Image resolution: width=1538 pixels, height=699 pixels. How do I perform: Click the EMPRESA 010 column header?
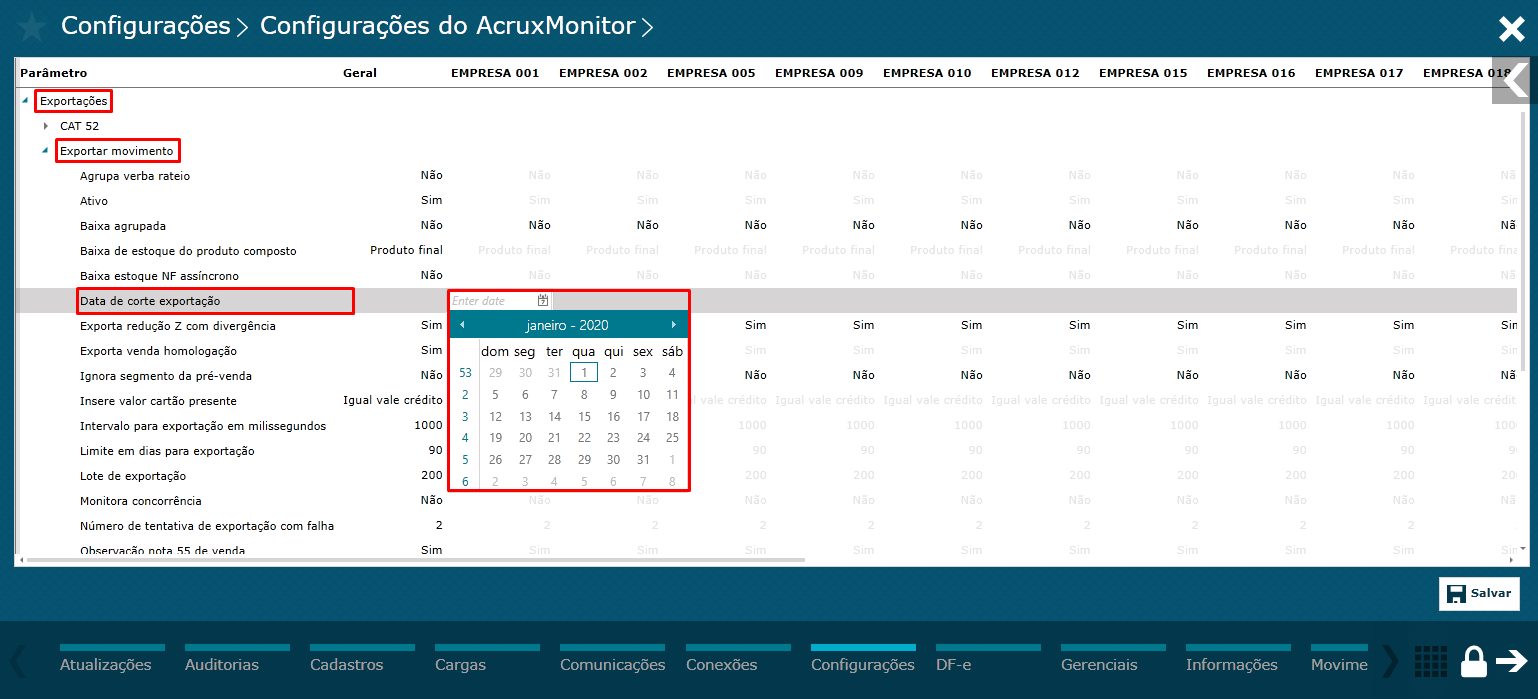[x=927, y=73]
